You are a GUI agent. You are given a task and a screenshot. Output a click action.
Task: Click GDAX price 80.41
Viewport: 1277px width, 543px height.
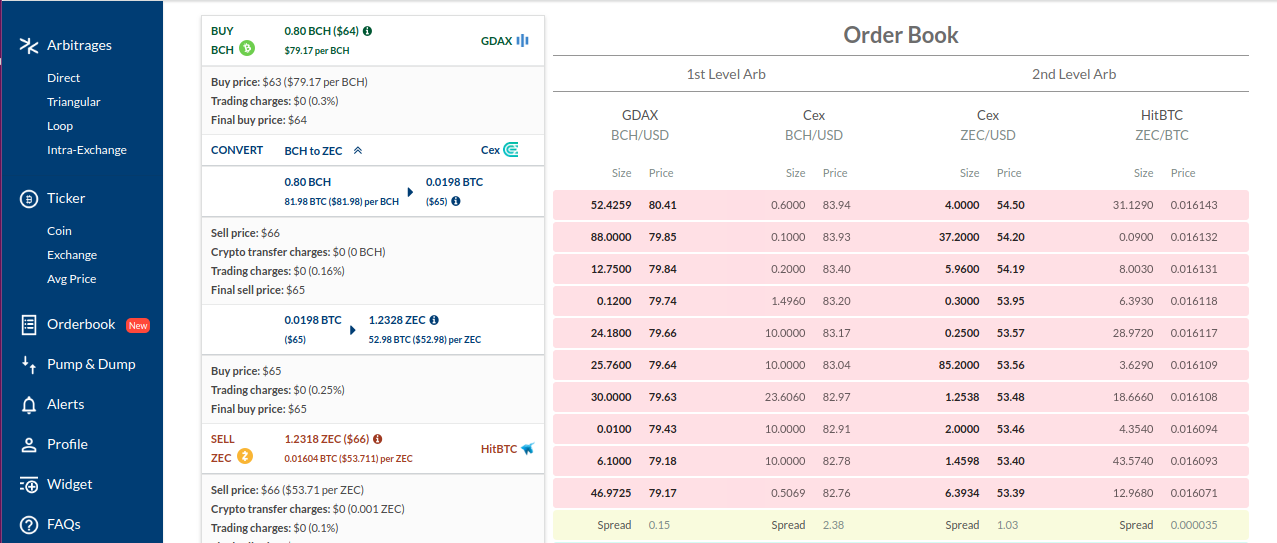[x=662, y=205]
